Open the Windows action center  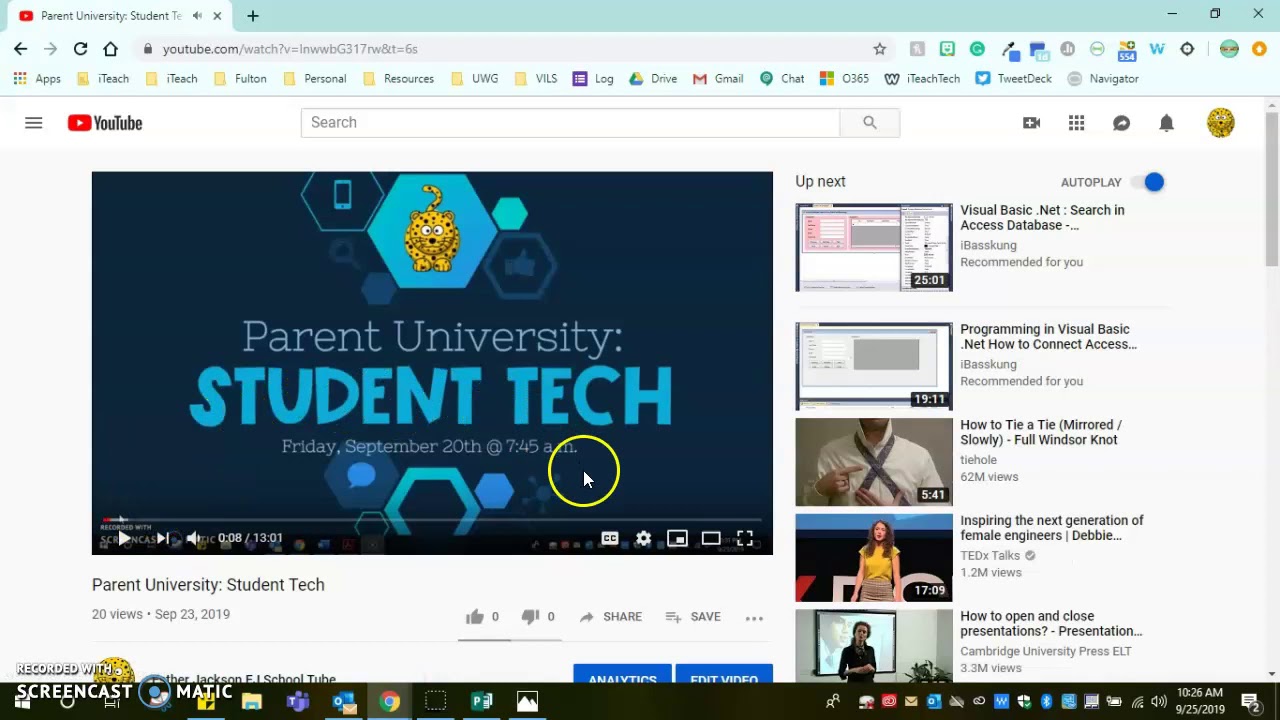[x=1250, y=702]
